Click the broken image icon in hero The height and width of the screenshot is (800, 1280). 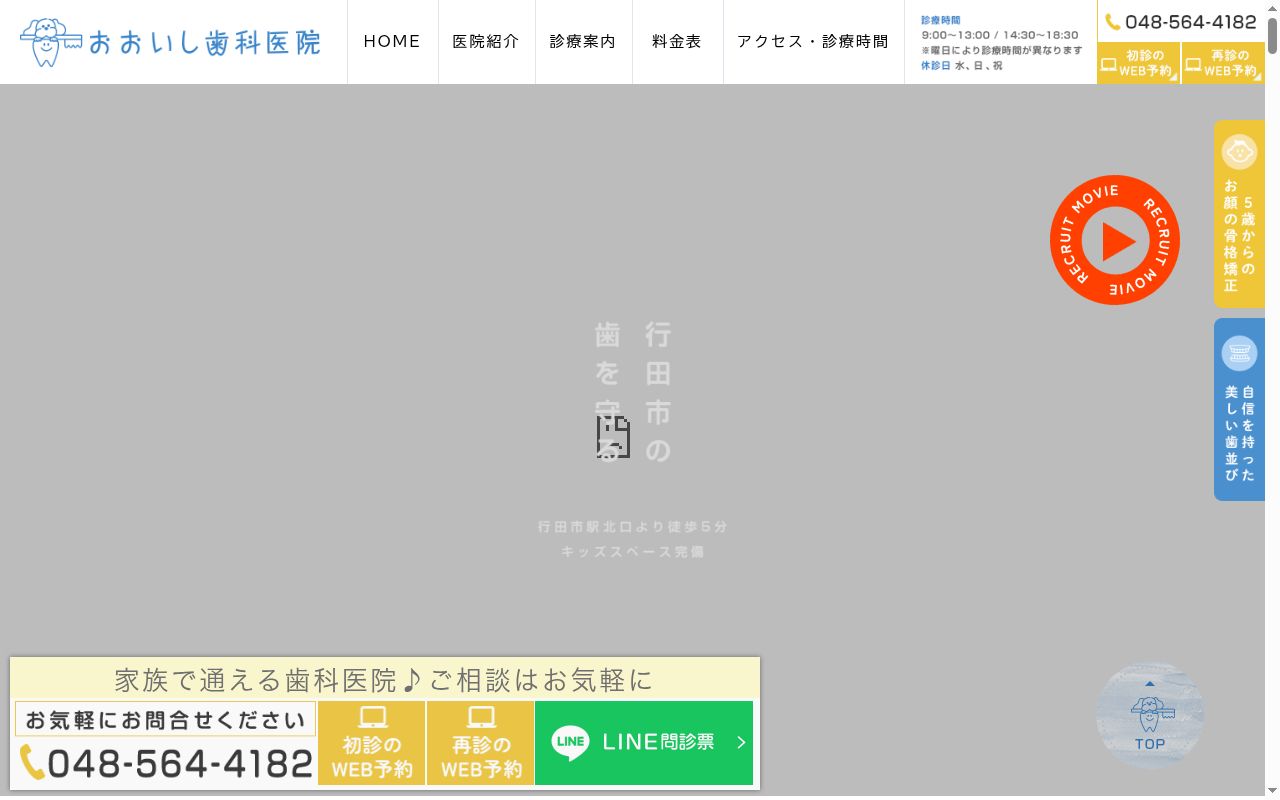614,437
